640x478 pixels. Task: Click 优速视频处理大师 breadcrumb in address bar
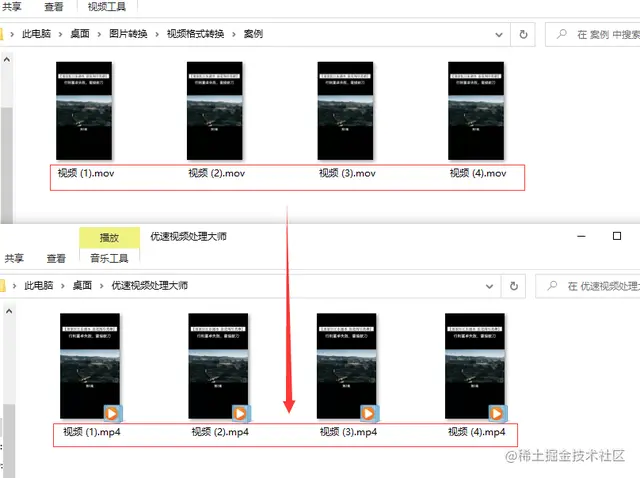coord(150,285)
